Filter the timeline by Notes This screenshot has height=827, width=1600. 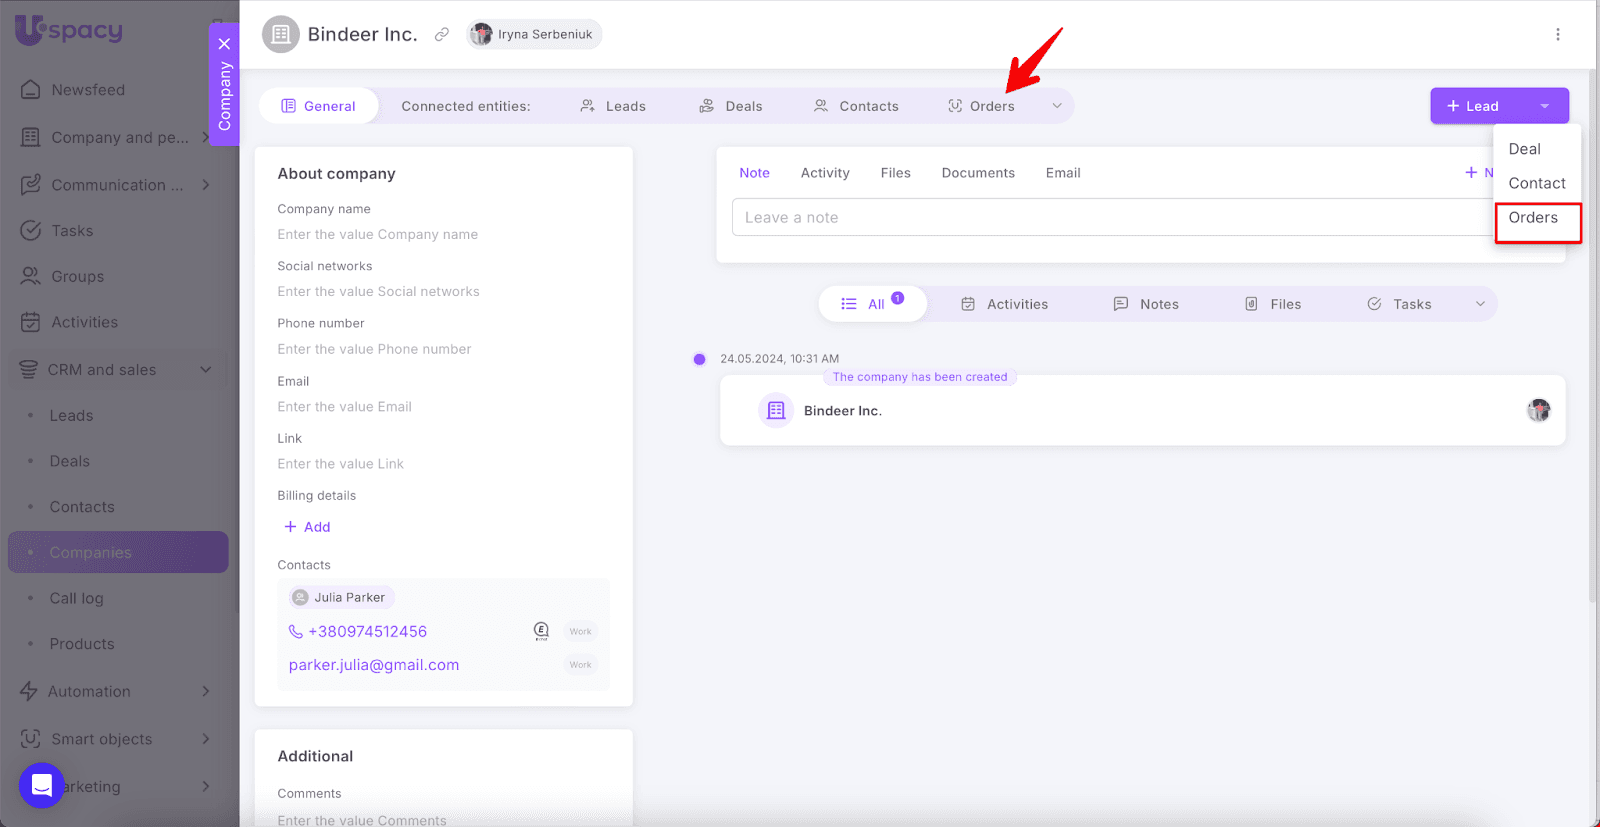[1146, 304]
